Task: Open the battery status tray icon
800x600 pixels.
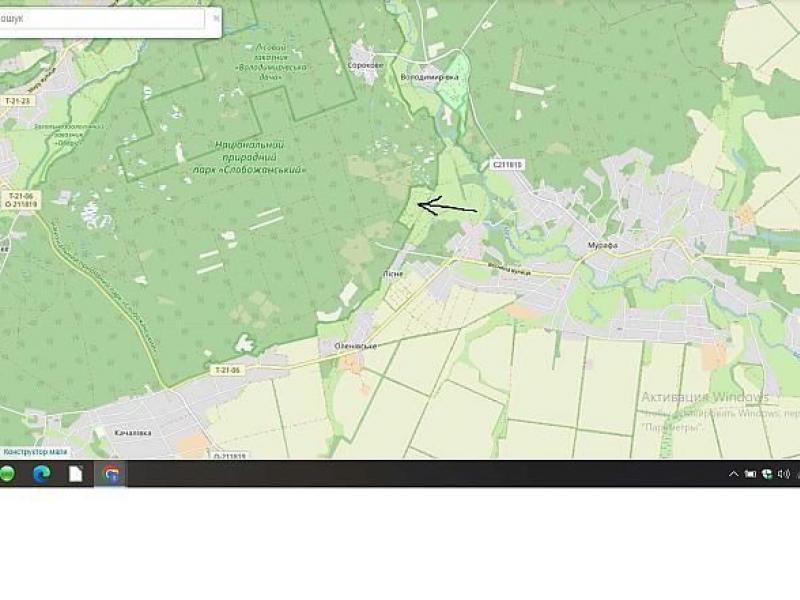Action: (x=750, y=474)
